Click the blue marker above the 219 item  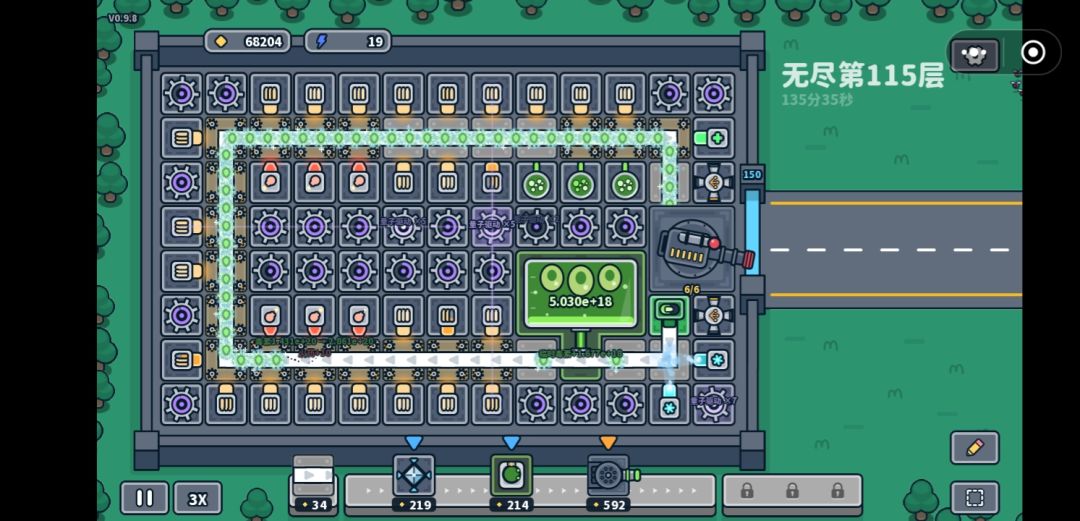coord(413,442)
